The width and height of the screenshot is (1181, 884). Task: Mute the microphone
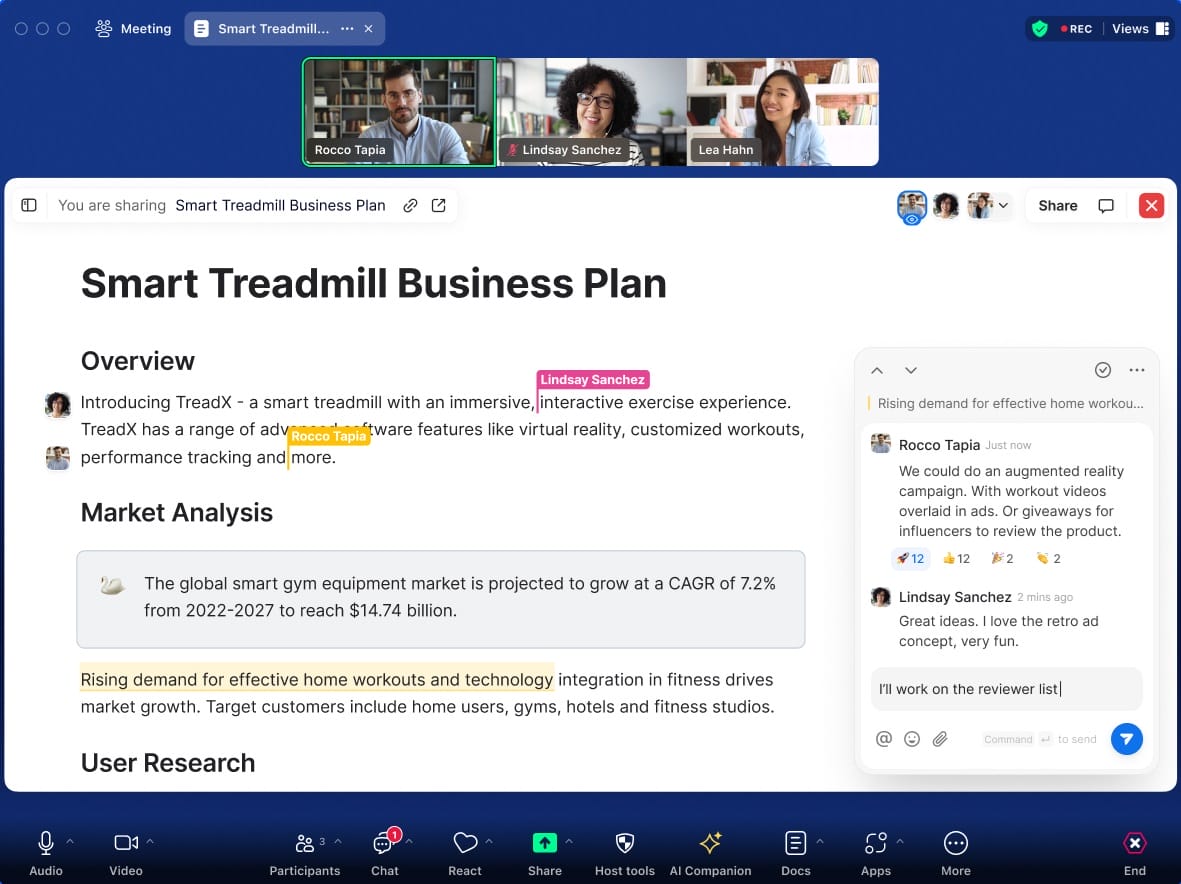point(45,842)
